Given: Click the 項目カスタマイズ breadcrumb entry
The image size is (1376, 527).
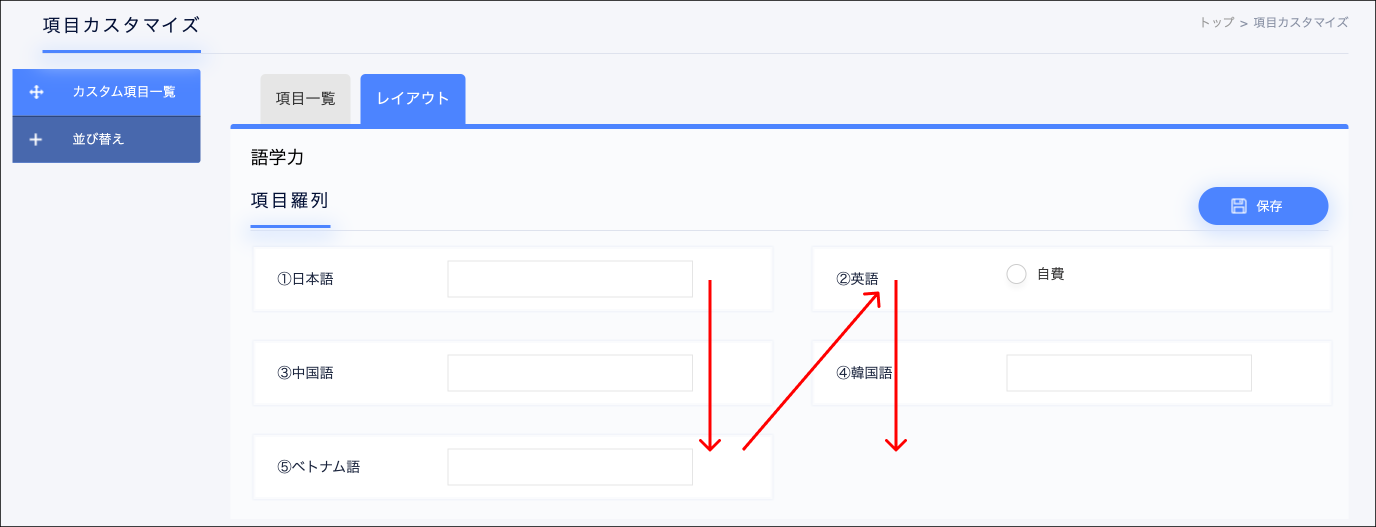Looking at the screenshot, I should (x=1300, y=22).
